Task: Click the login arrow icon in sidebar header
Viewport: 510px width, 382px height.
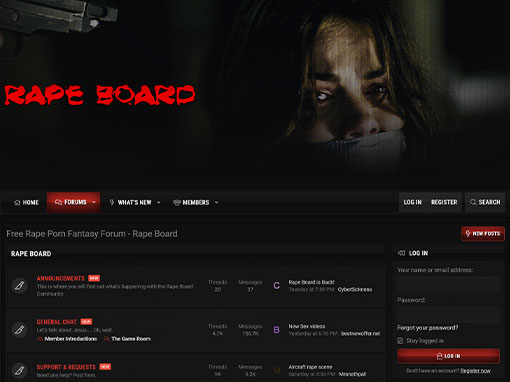Action: tap(401, 253)
